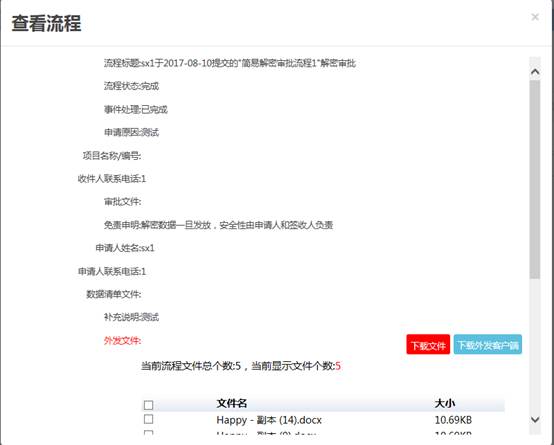Click the red 外发文件 label
The height and width of the screenshot is (445, 554).
click(122, 341)
